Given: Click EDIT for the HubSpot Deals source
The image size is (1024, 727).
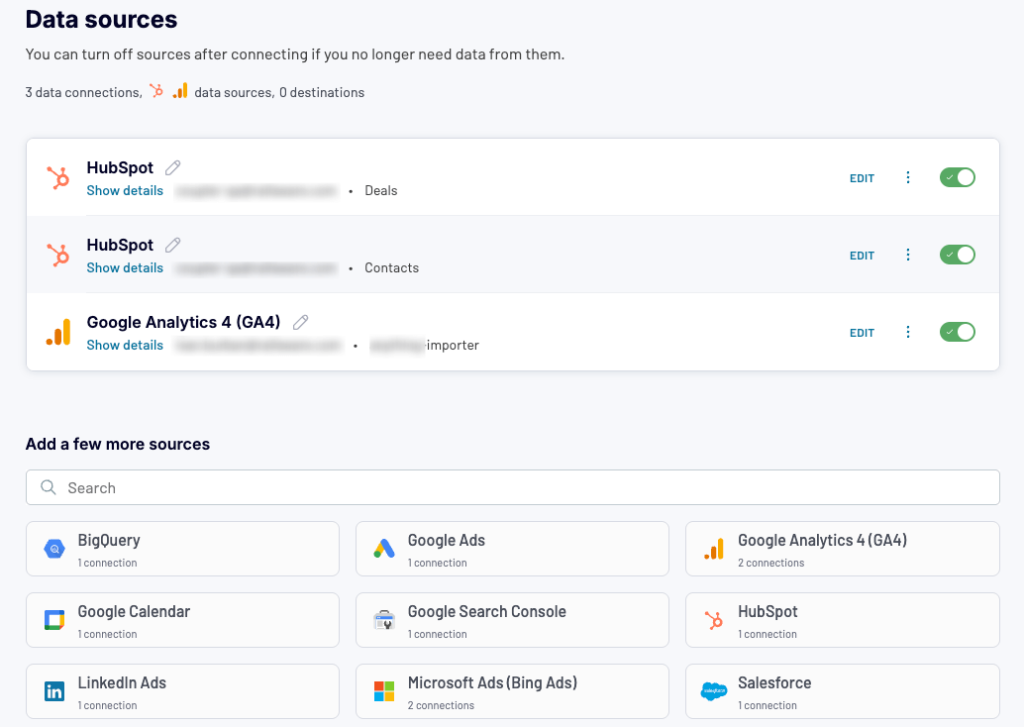Looking at the screenshot, I should (x=861, y=178).
